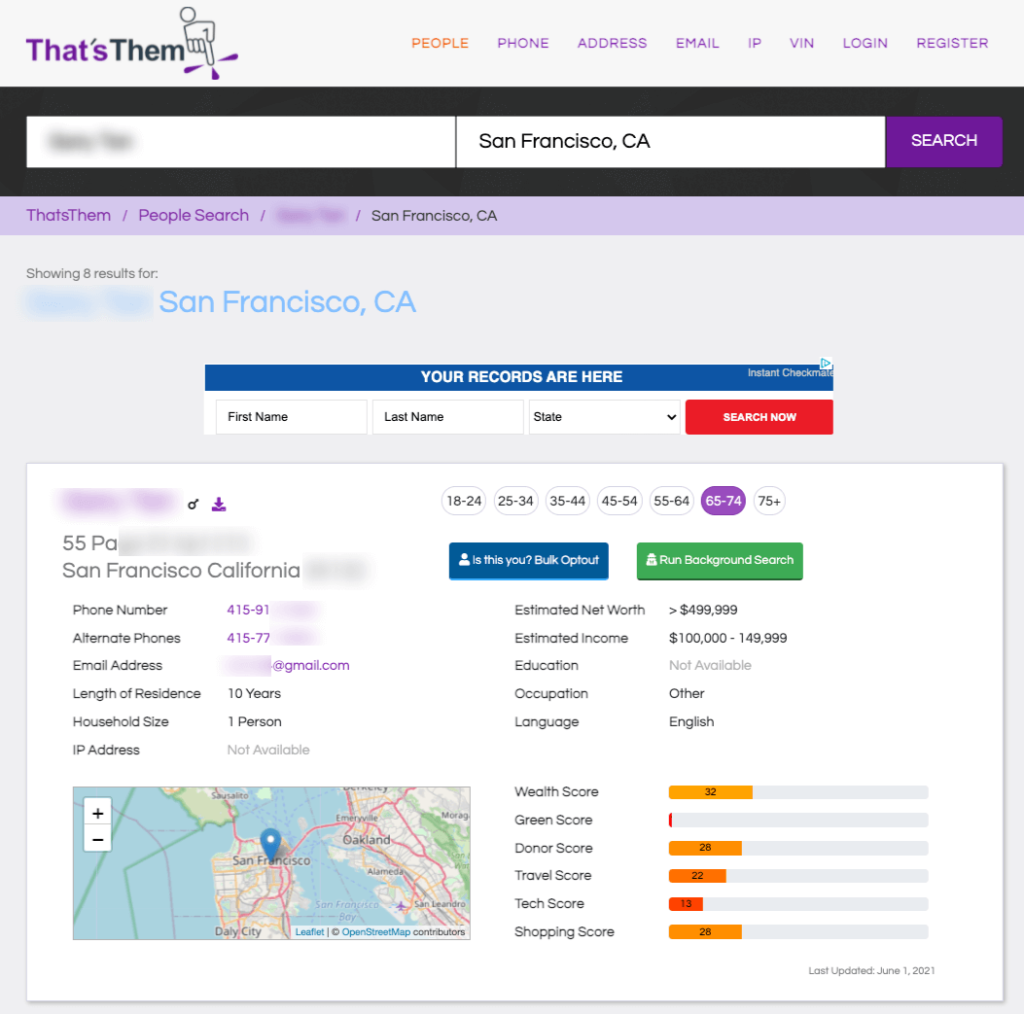Click Is this you? Bulk Optout button
Image resolution: width=1024 pixels, height=1014 pixels.
[x=528, y=560]
